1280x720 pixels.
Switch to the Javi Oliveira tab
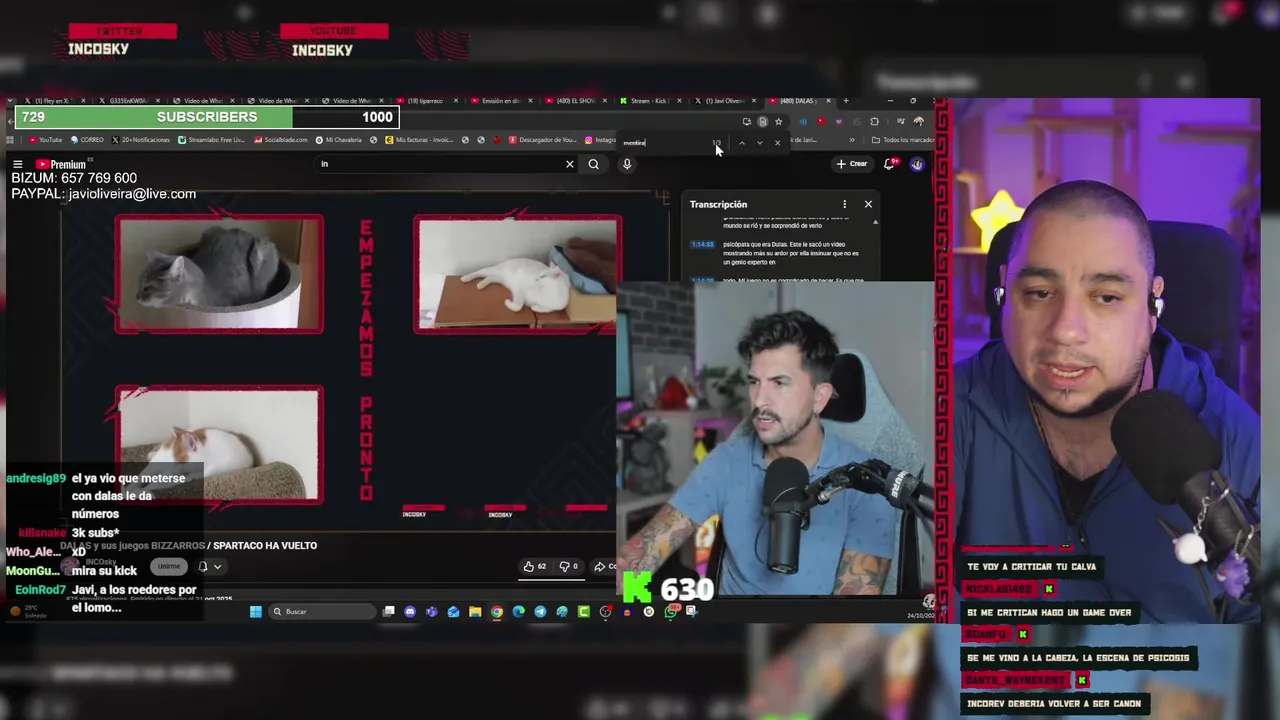tap(722, 101)
